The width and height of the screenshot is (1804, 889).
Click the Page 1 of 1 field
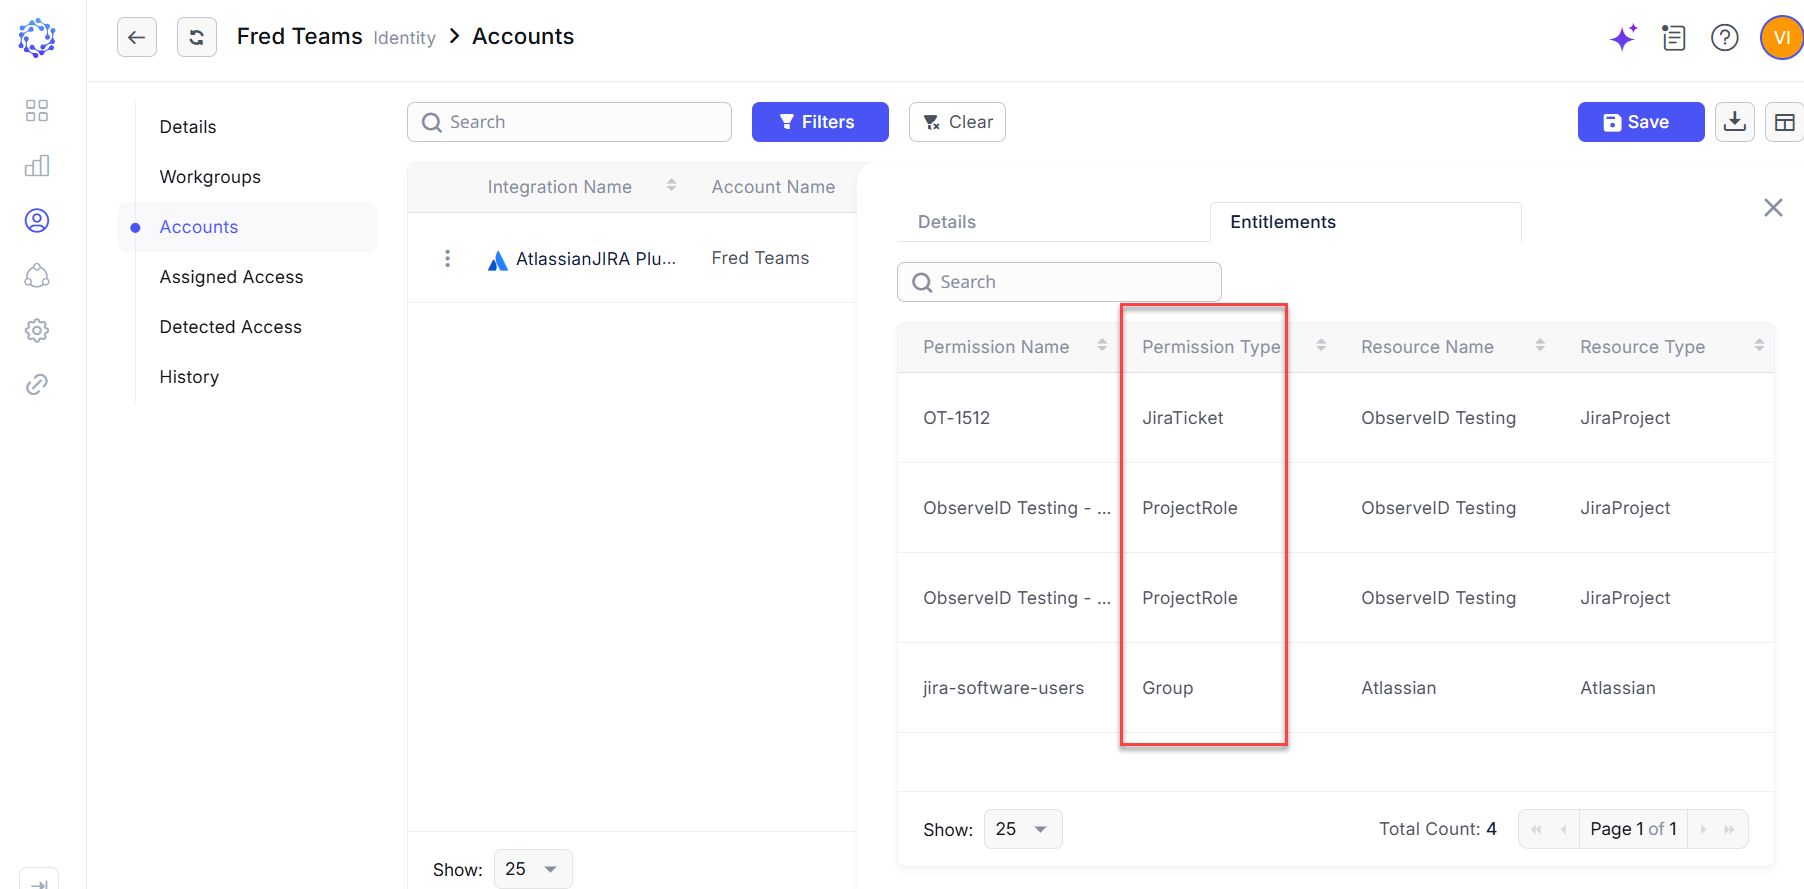[1633, 829]
